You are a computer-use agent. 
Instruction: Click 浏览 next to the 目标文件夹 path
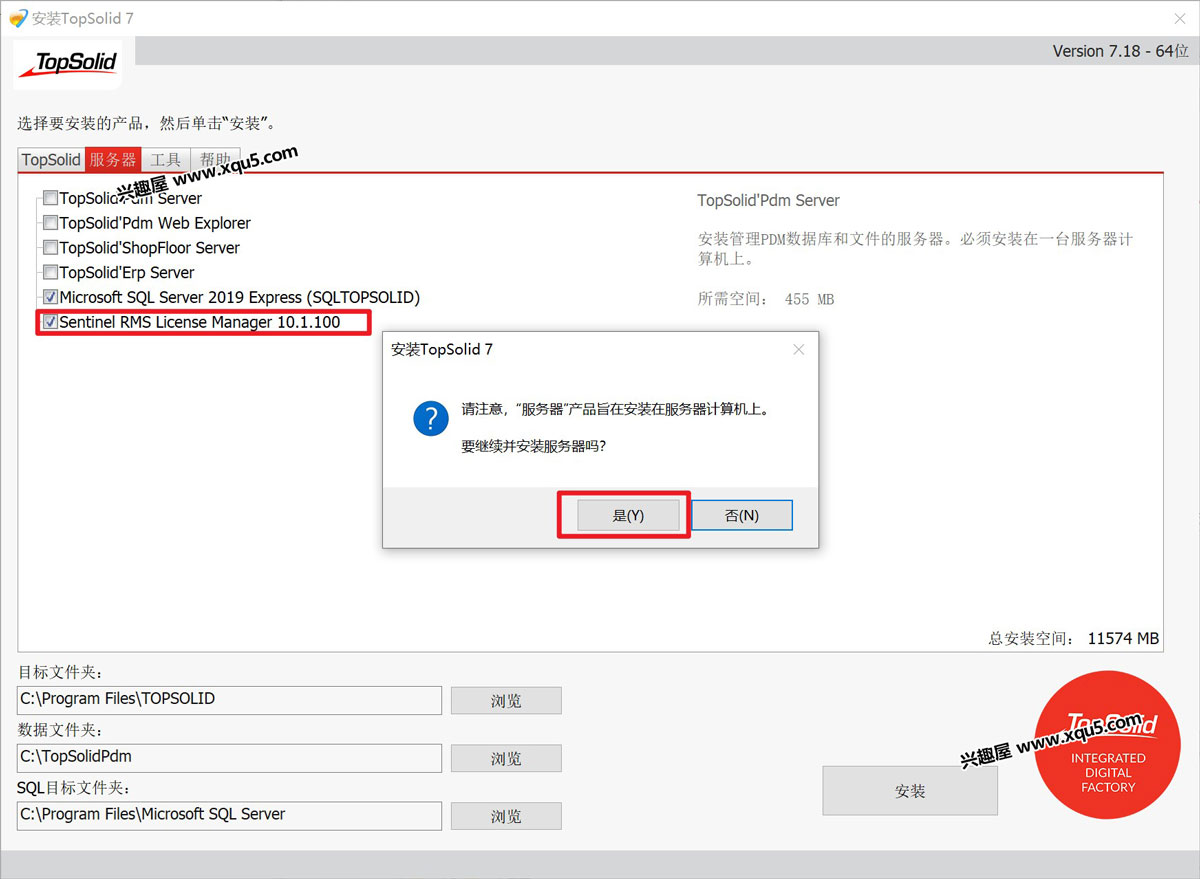tap(506, 700)
